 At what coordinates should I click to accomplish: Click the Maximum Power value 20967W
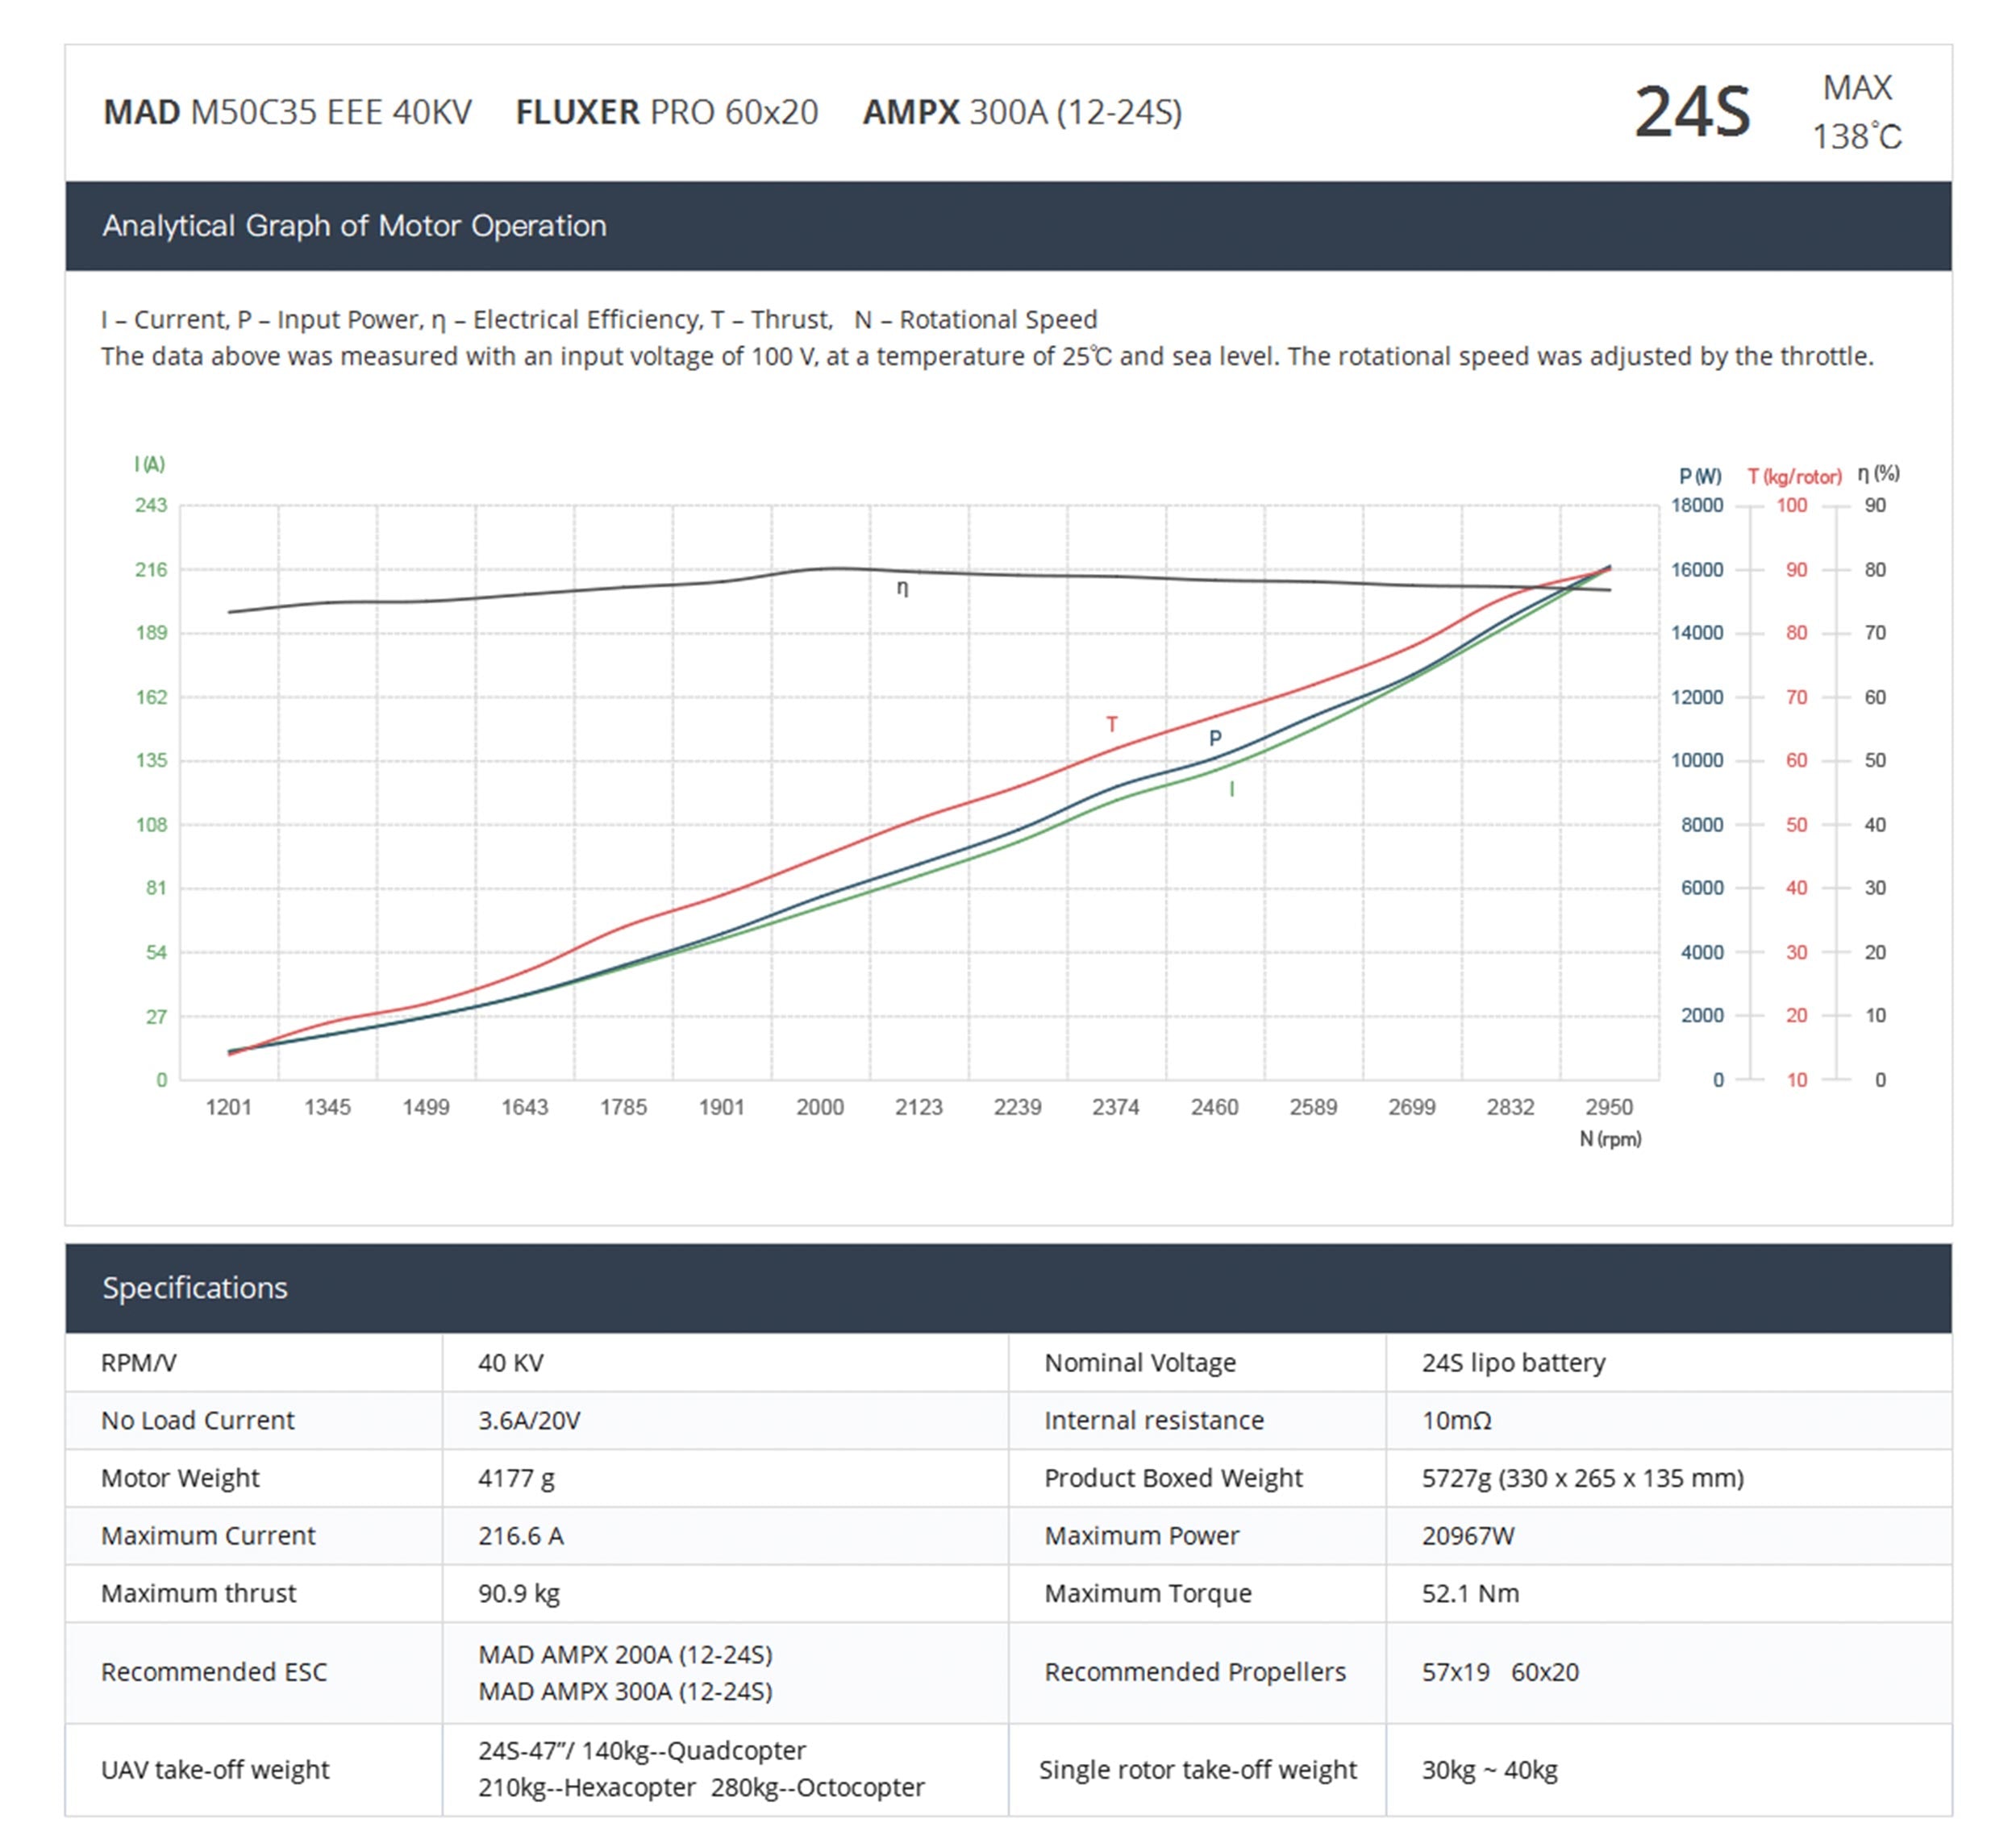tap(1468, 1536)
